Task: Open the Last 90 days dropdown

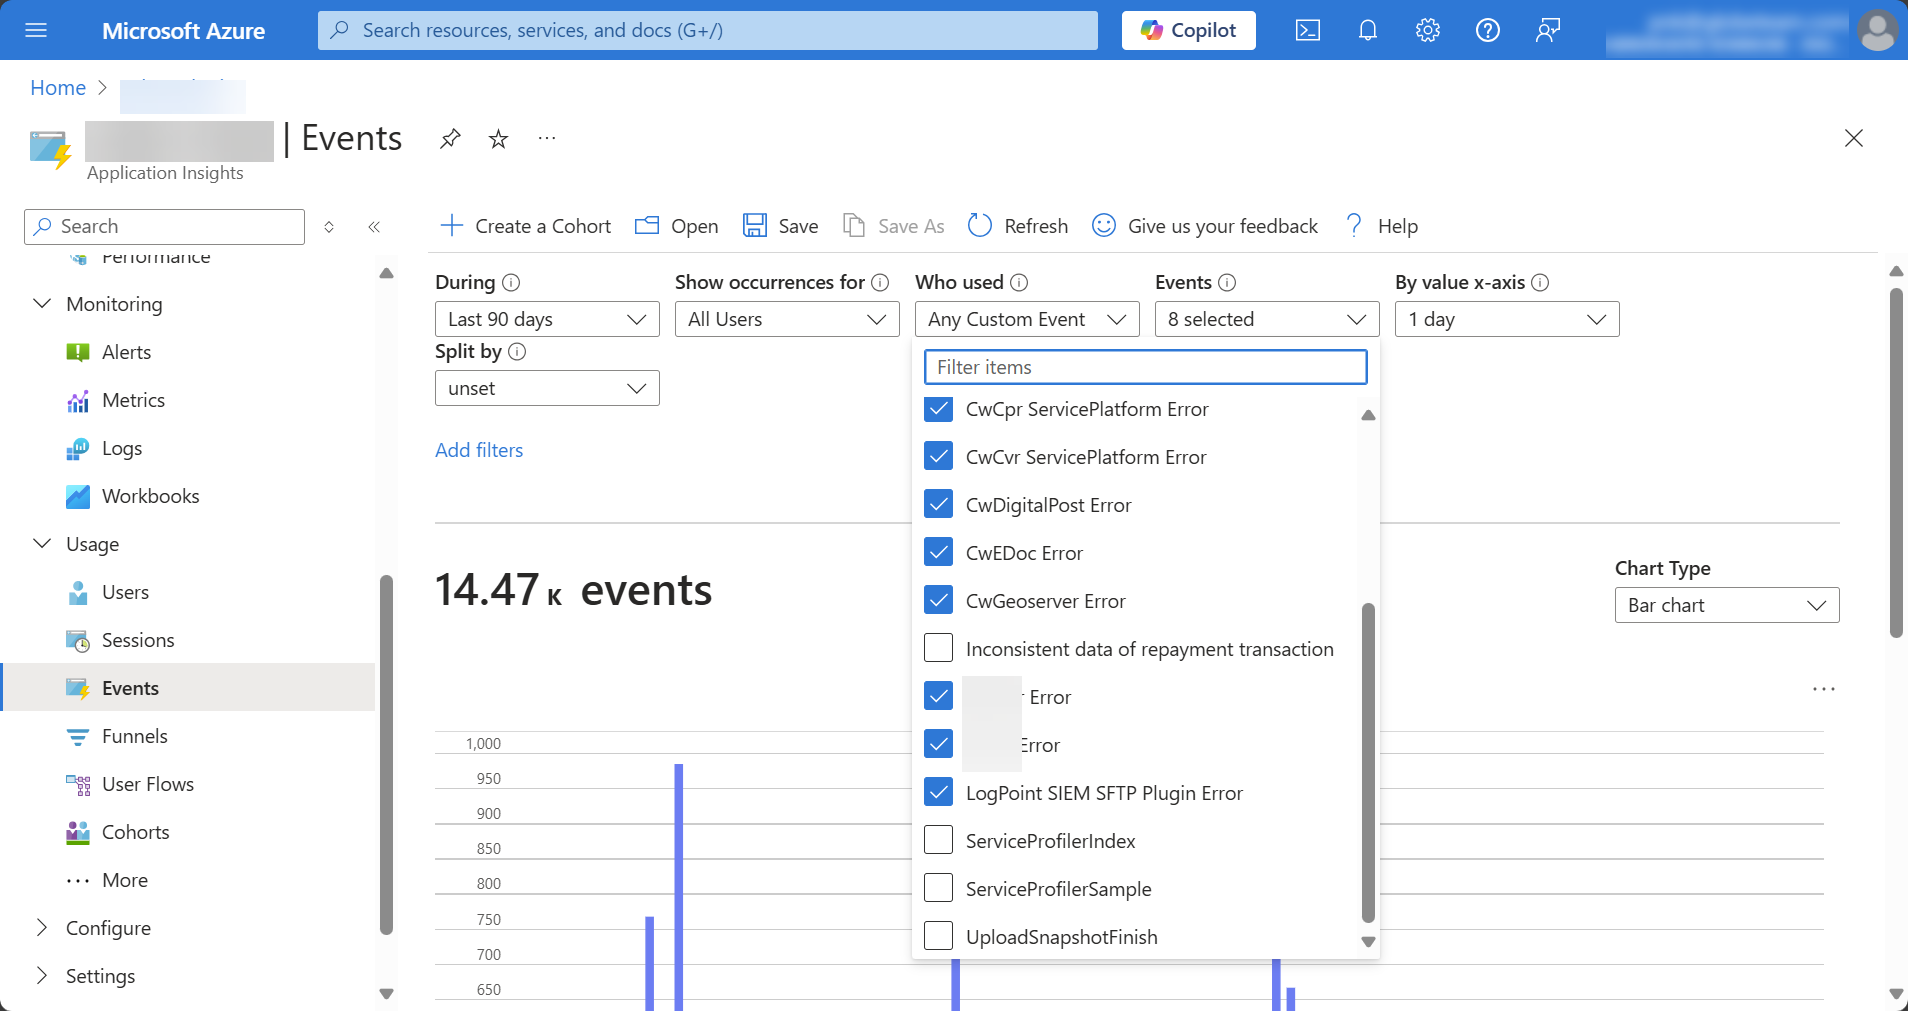Action: click(547, 319)
